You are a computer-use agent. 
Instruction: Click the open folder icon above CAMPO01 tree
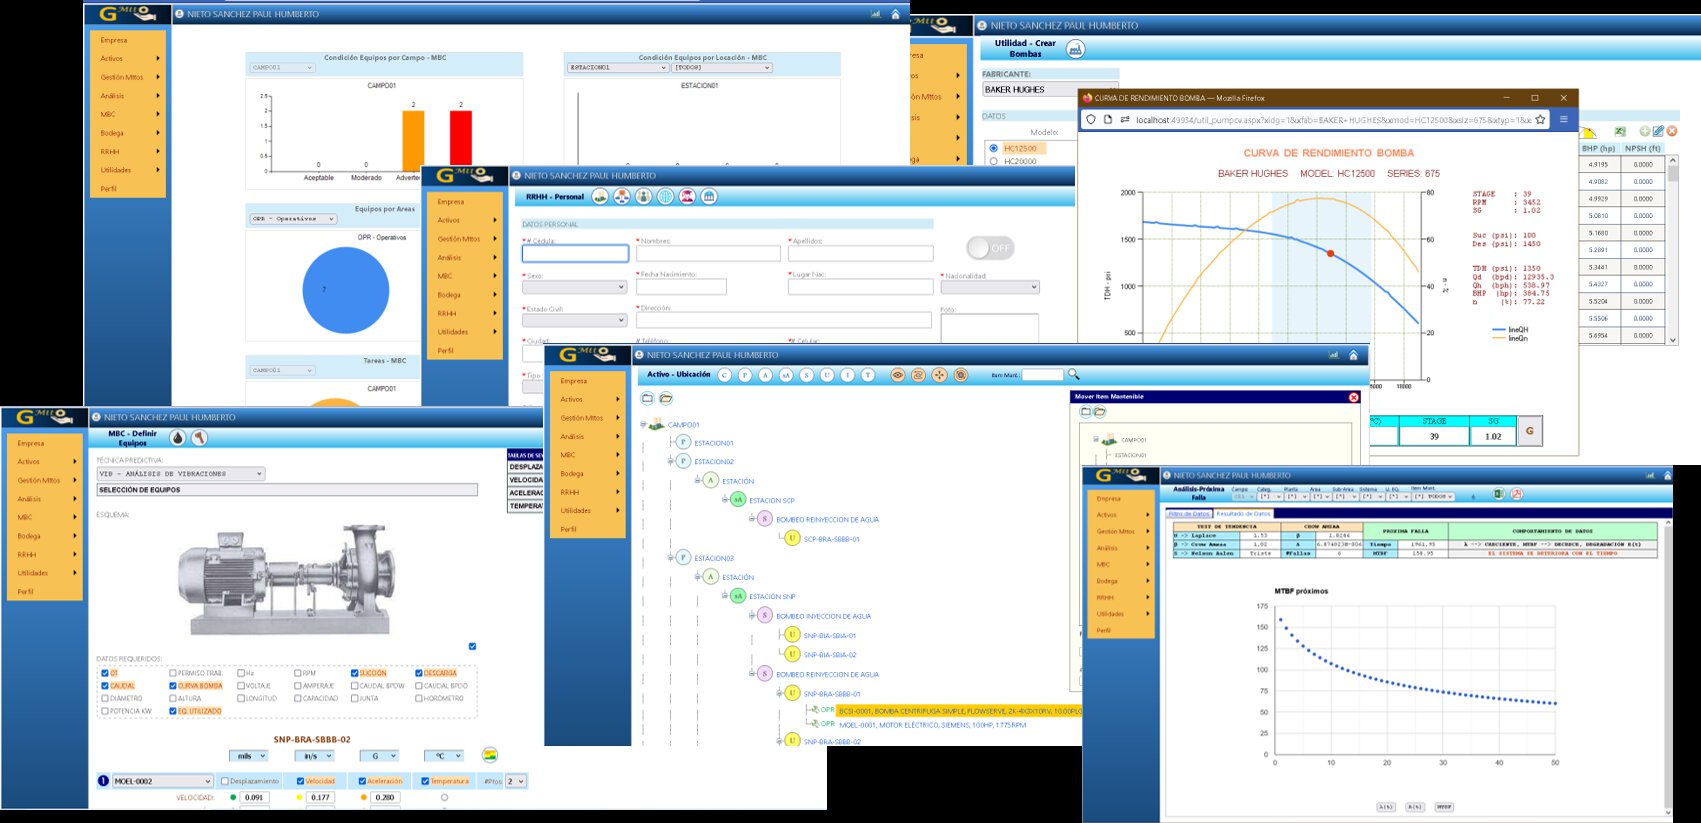(666, 398)
